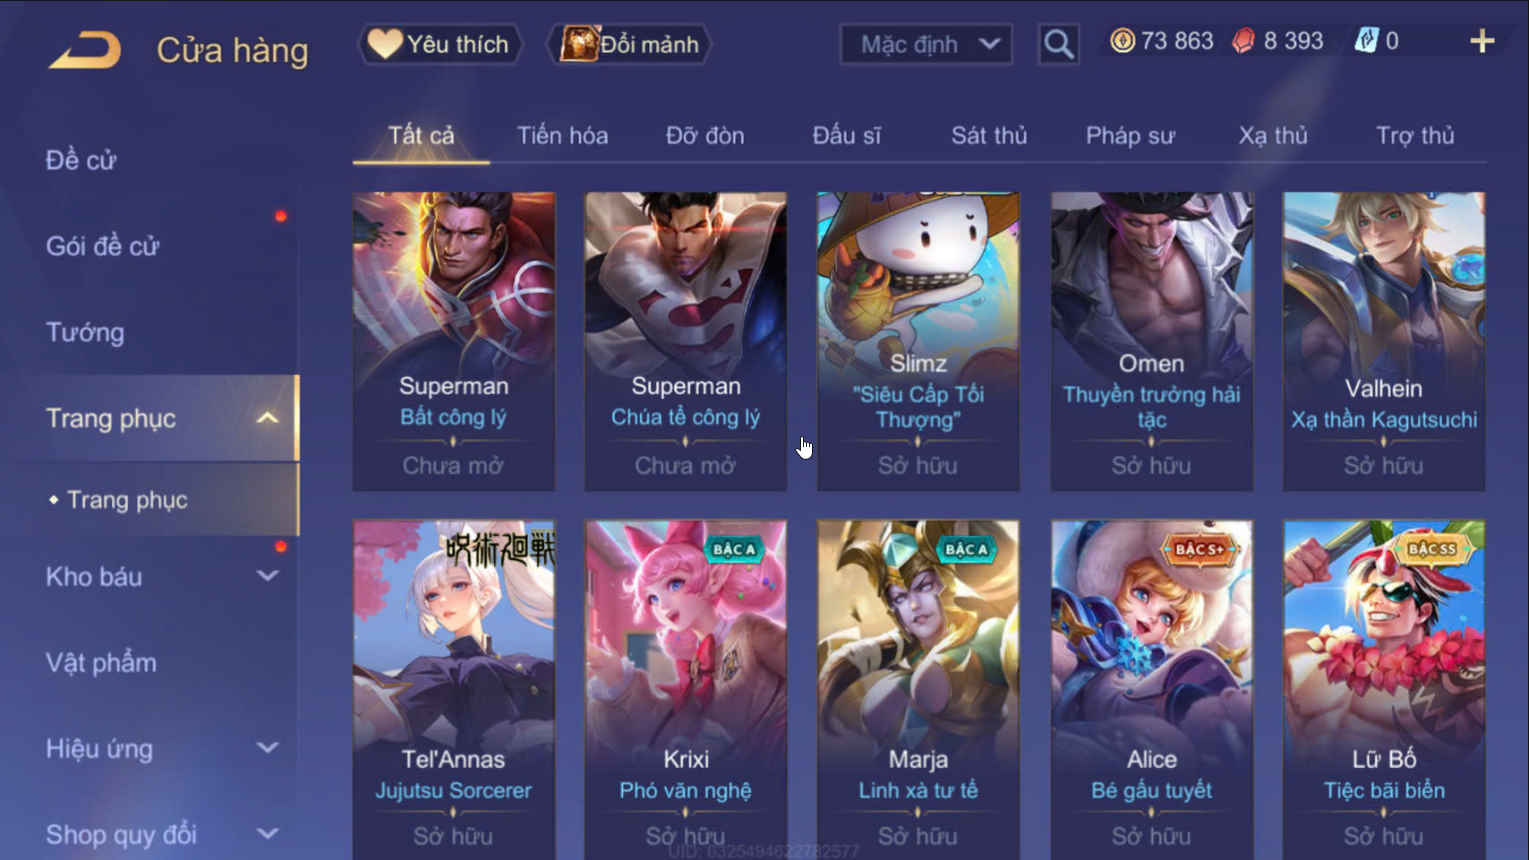The image size is (1529, 860).
Task: Open Yêu thích favorites heart button
Action: tap(440, 44)
